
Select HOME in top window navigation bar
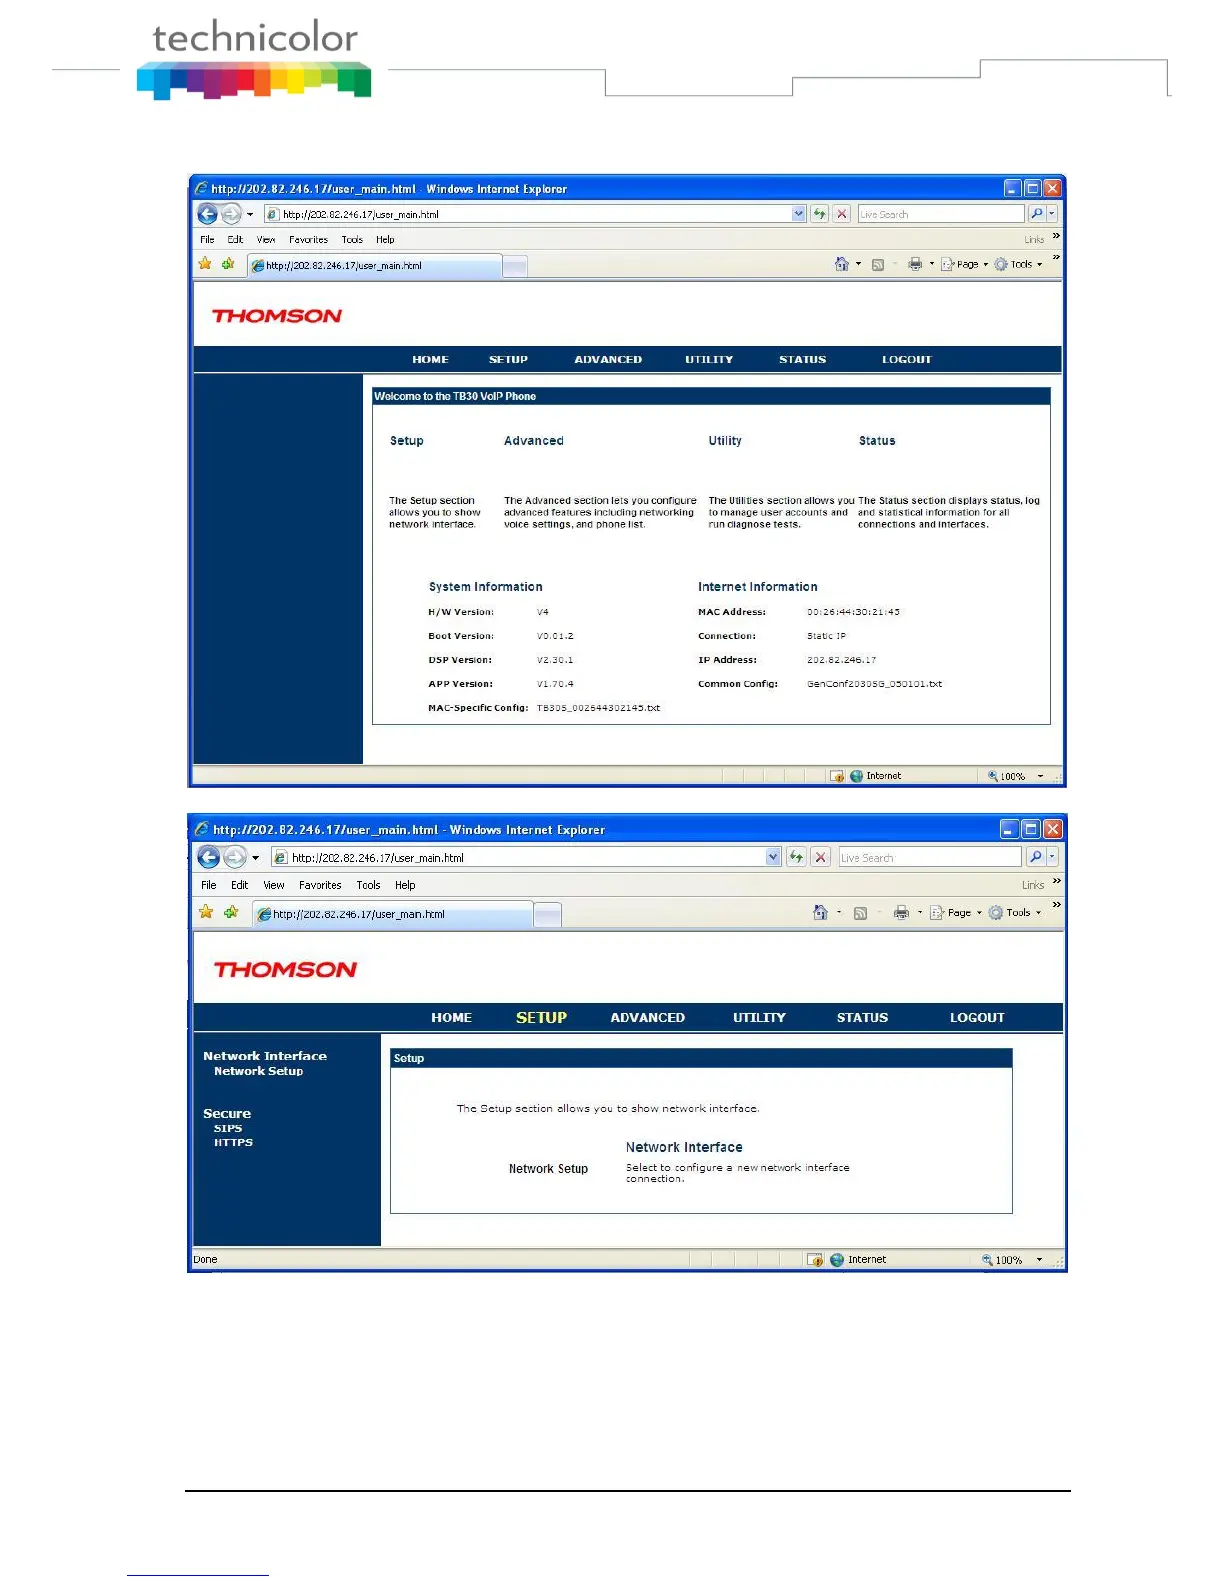(x=430, y=360)
